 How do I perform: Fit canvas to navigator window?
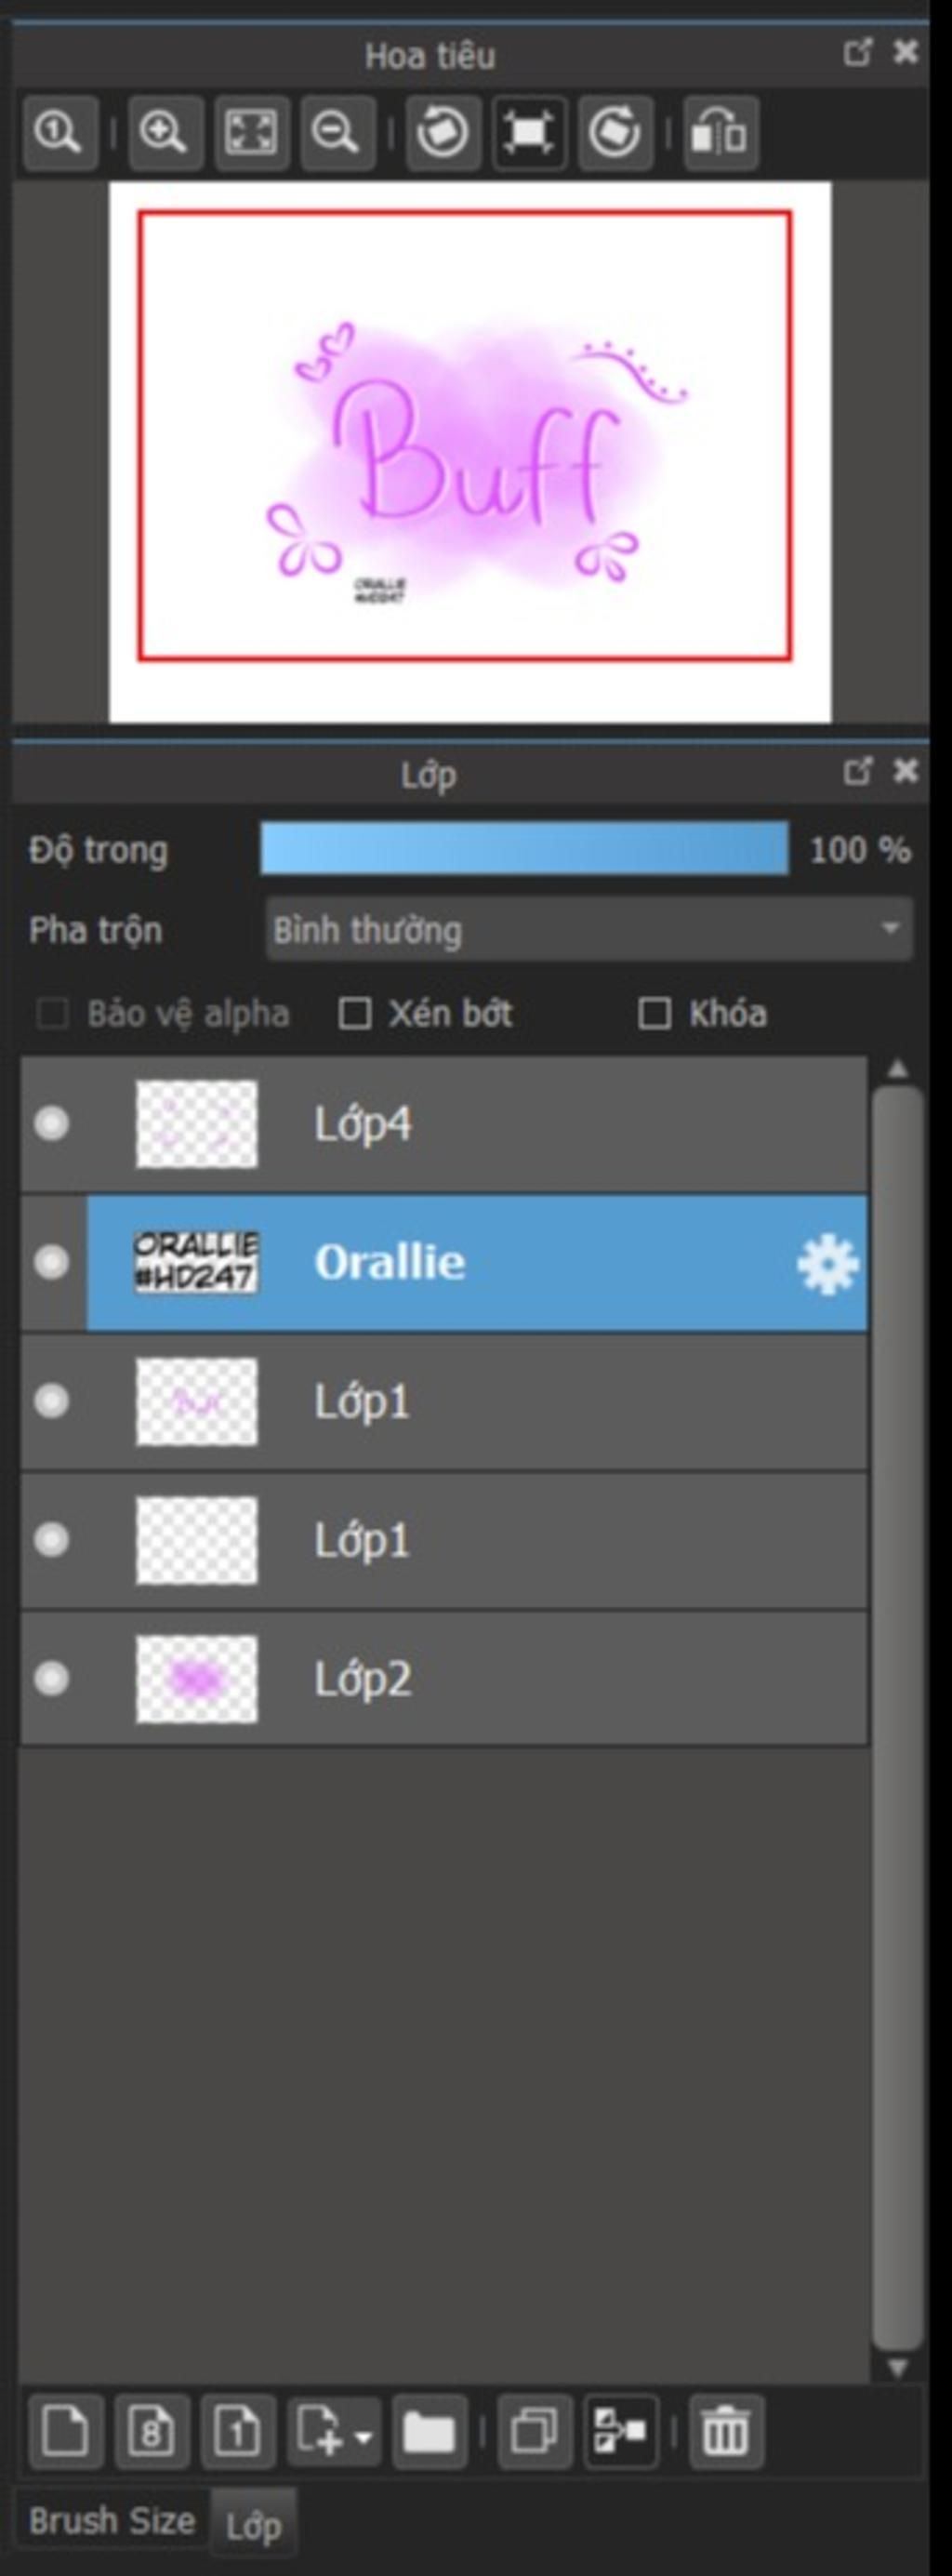tap(251, 132)
